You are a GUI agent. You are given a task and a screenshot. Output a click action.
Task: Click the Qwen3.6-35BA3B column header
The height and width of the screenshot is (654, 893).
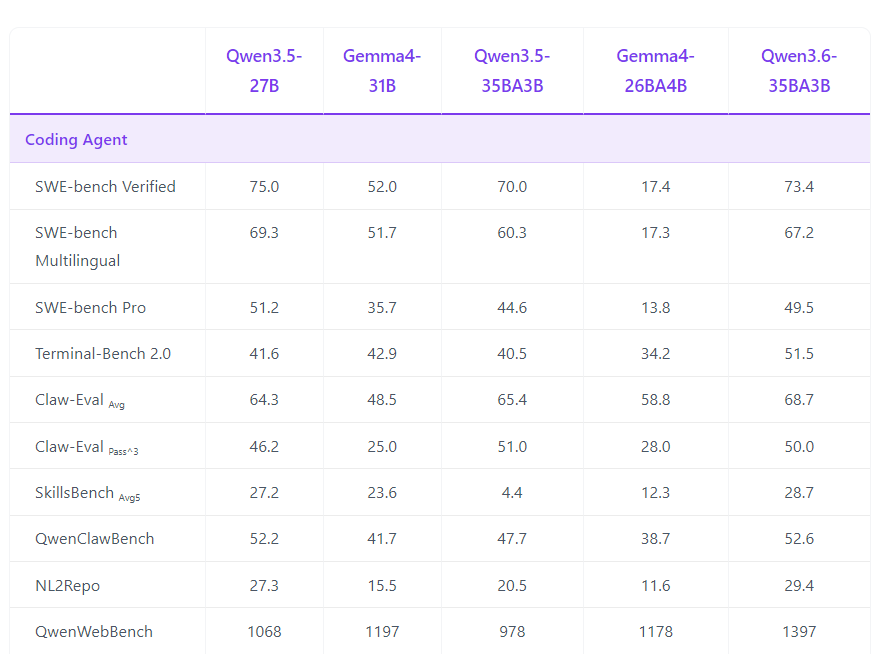click(x=799, y=71)
